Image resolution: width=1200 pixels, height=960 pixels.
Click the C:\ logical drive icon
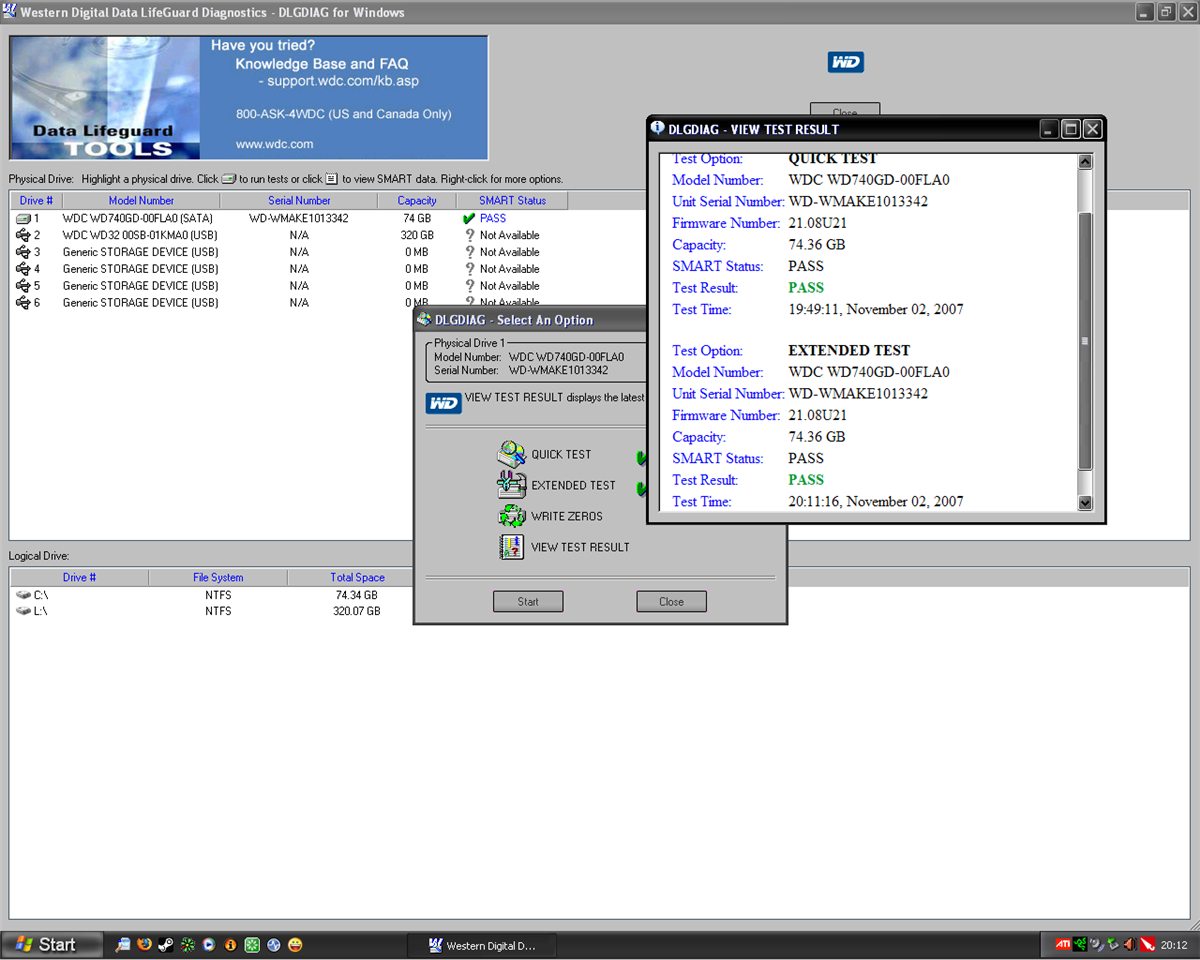point(23,595)
